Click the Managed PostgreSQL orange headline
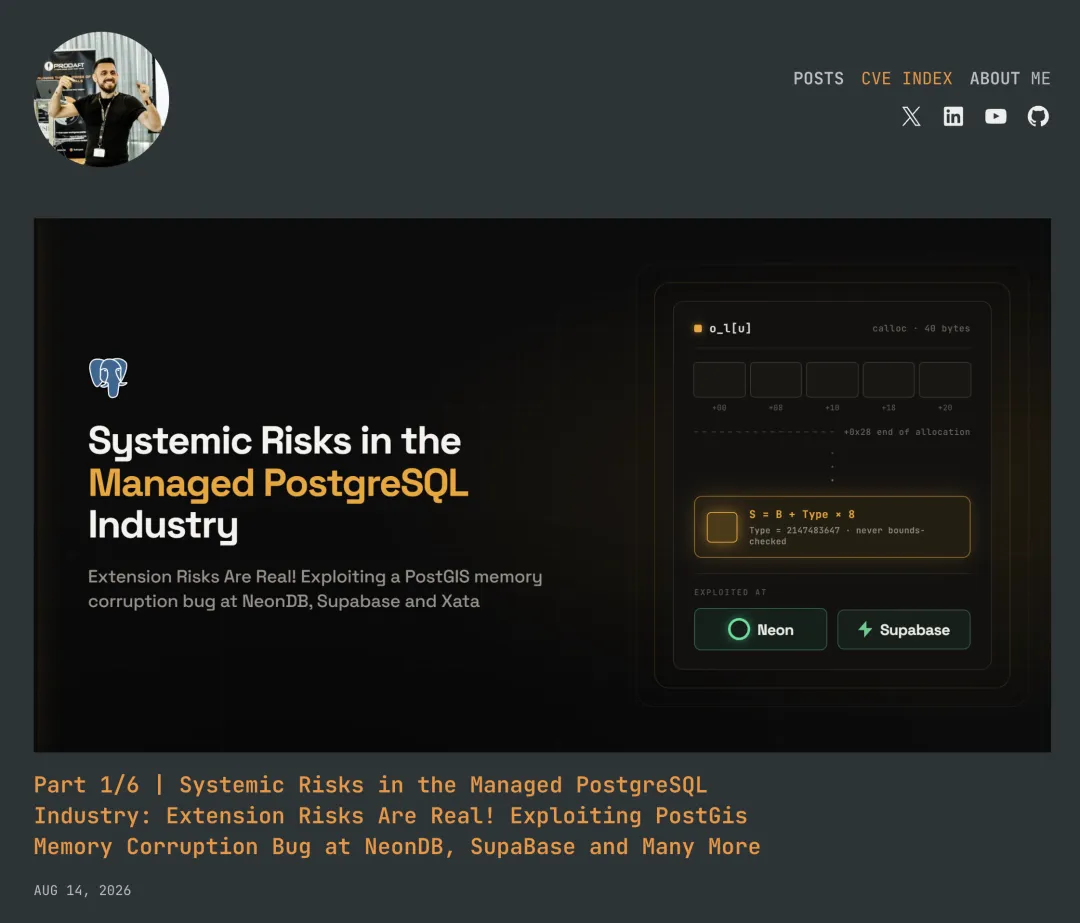The image size is (1080, 923). coord(278,483)
